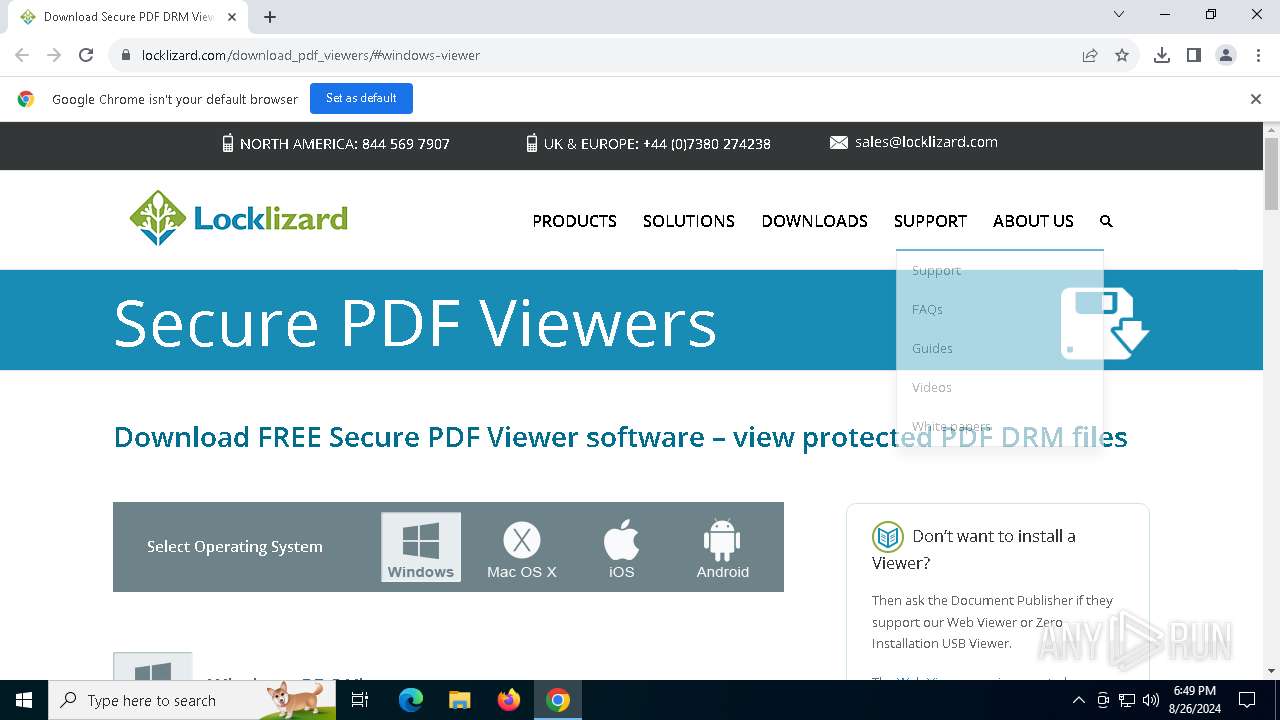Open File Explorer from taskbar
Screen dimensions: 1280x720
[460, 700]
